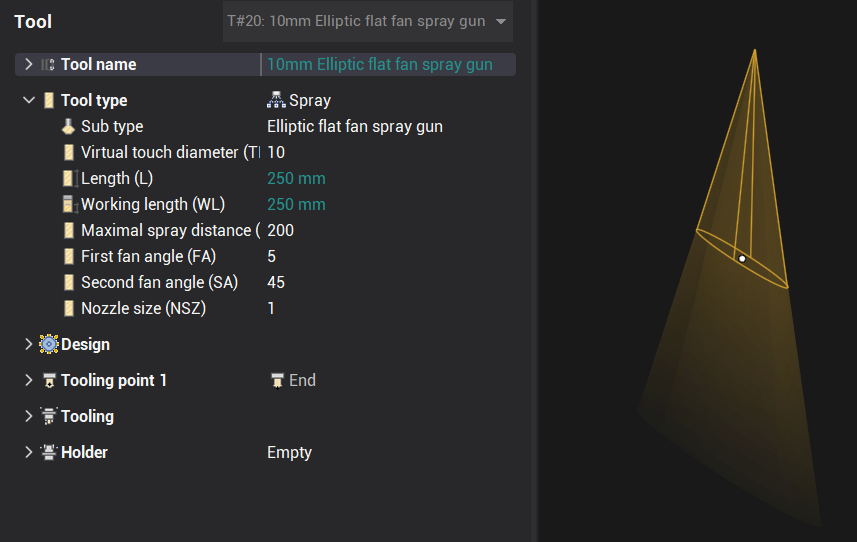857x542 pixels.
Task: Select the Maximal spray distance value 200
Action: [x=280, y=230]
